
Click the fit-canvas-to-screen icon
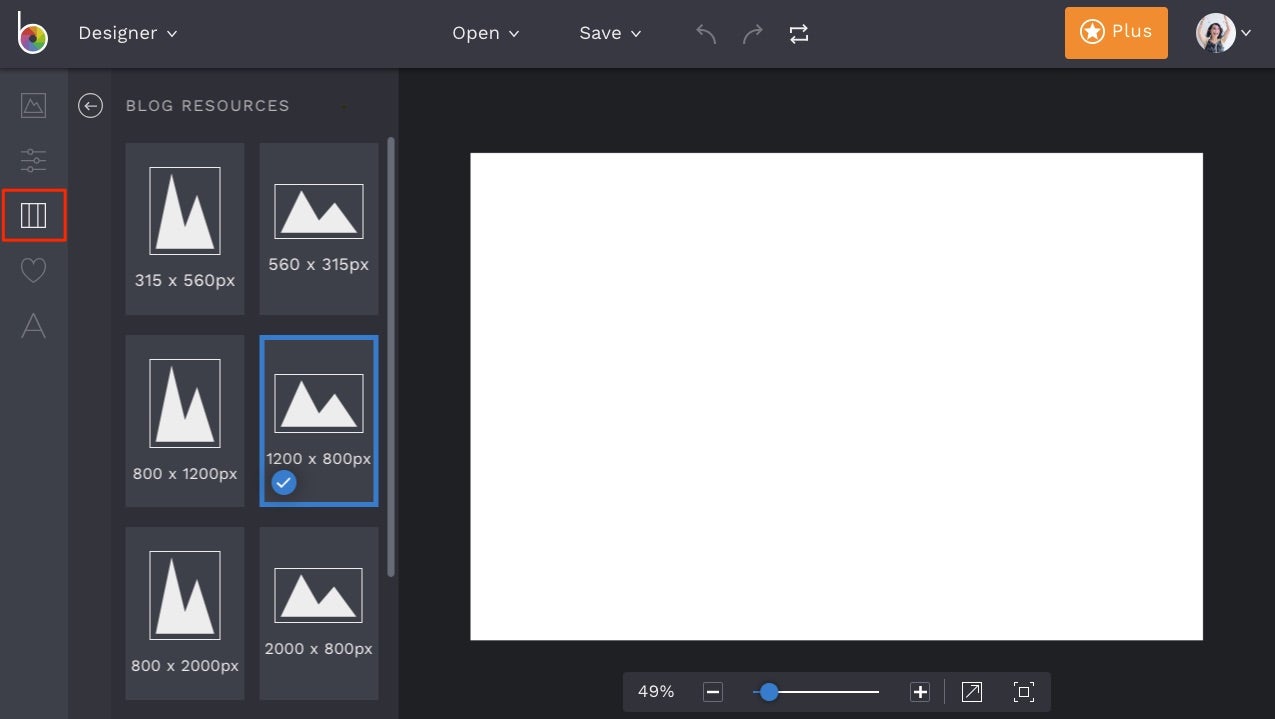coord(1023,691)
